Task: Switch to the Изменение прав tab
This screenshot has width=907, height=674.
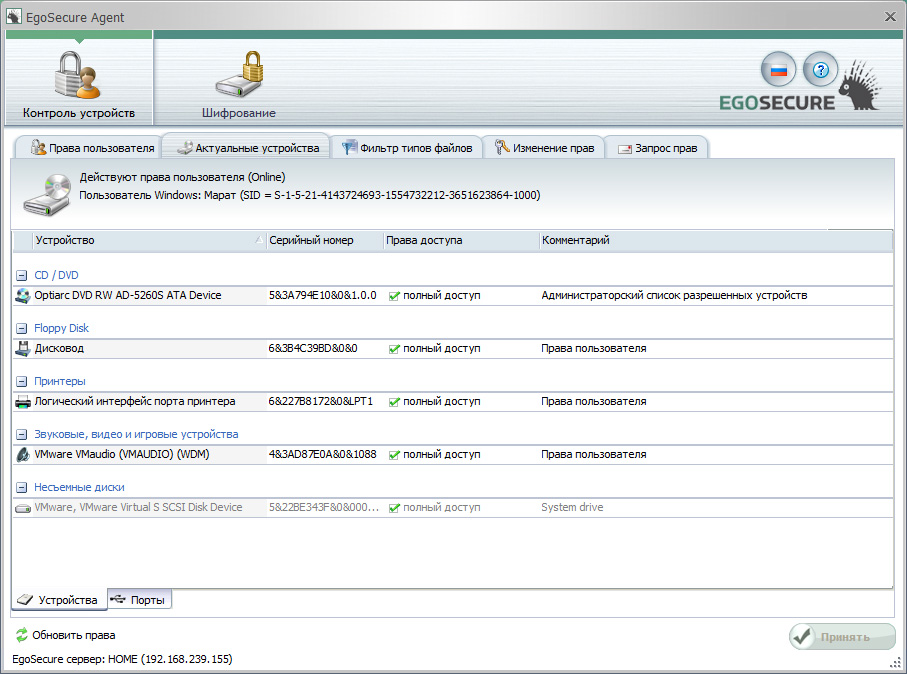Action: (x=544, y=148)
